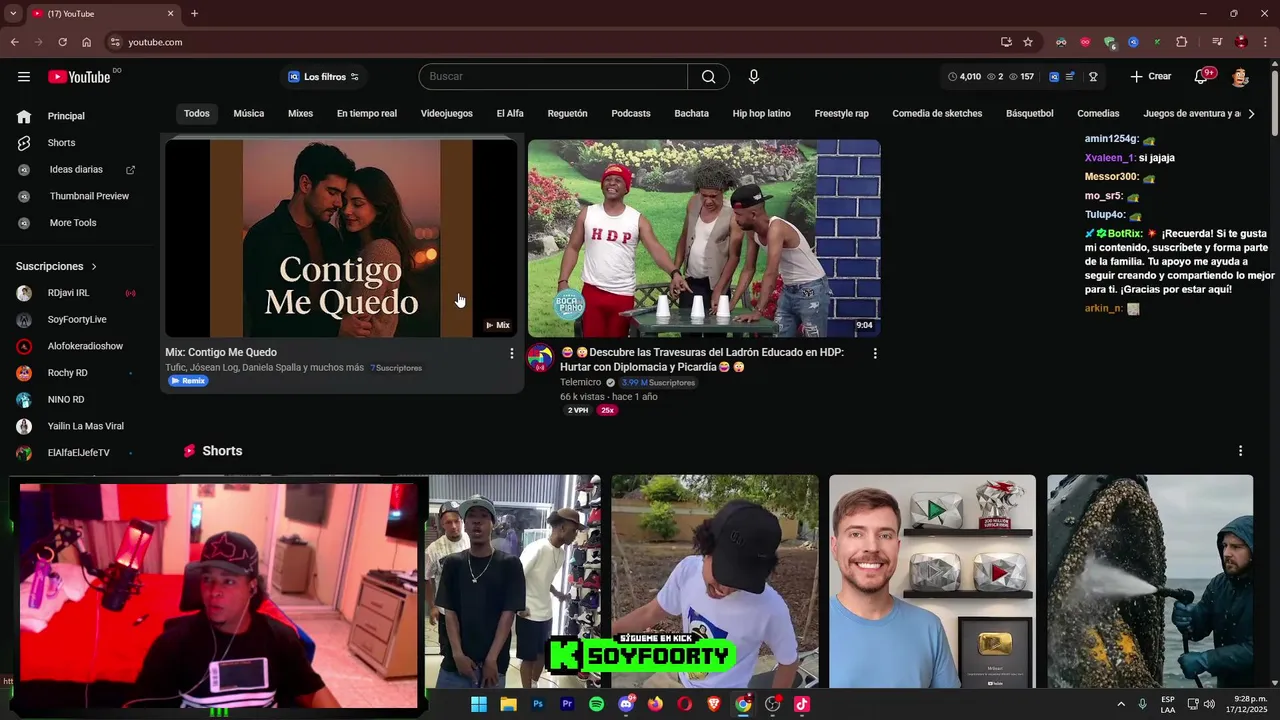Open options for Mix: Contigo Me Quedo
The width and height of the screenshot is (1280, 720).
pos(512,353)
